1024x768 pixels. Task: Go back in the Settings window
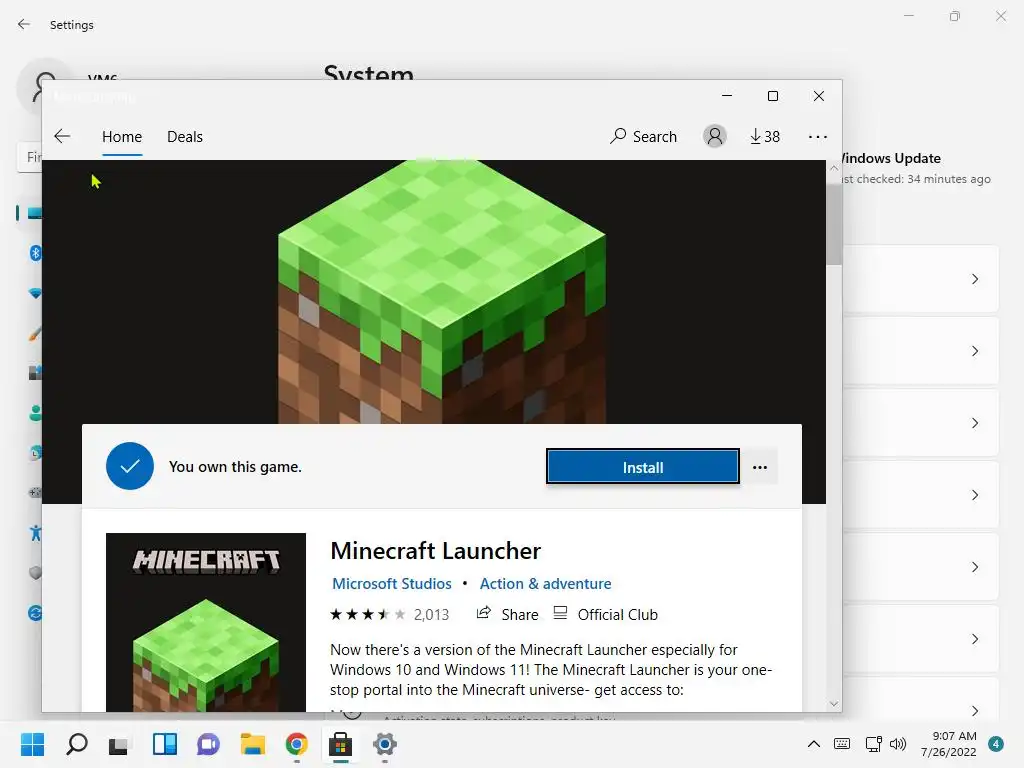click(x=24, y=24)
